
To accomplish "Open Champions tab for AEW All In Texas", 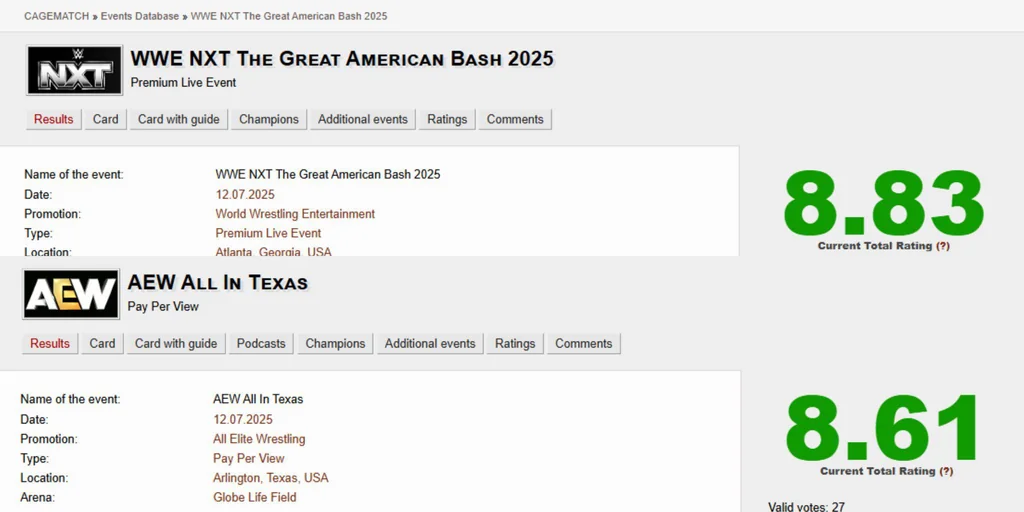I will (x=335, y=344).
